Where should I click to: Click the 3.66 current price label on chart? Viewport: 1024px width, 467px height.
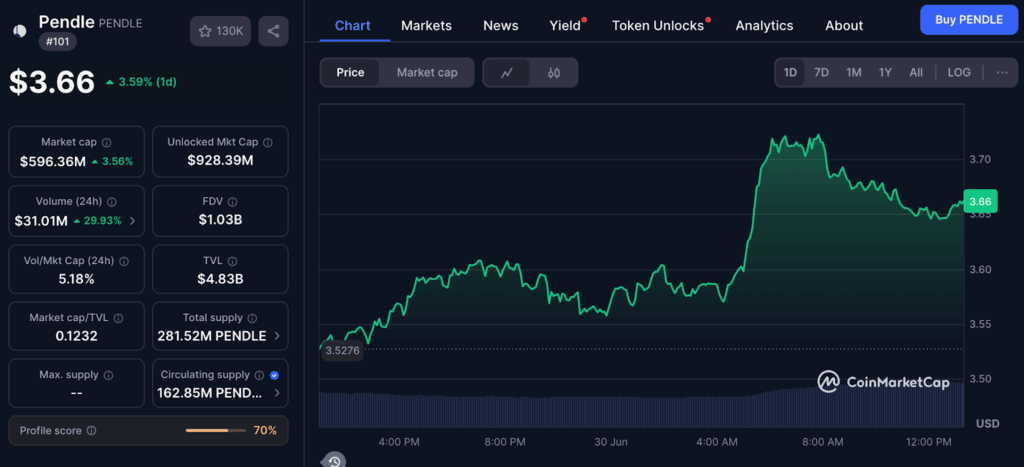[980, 200]
